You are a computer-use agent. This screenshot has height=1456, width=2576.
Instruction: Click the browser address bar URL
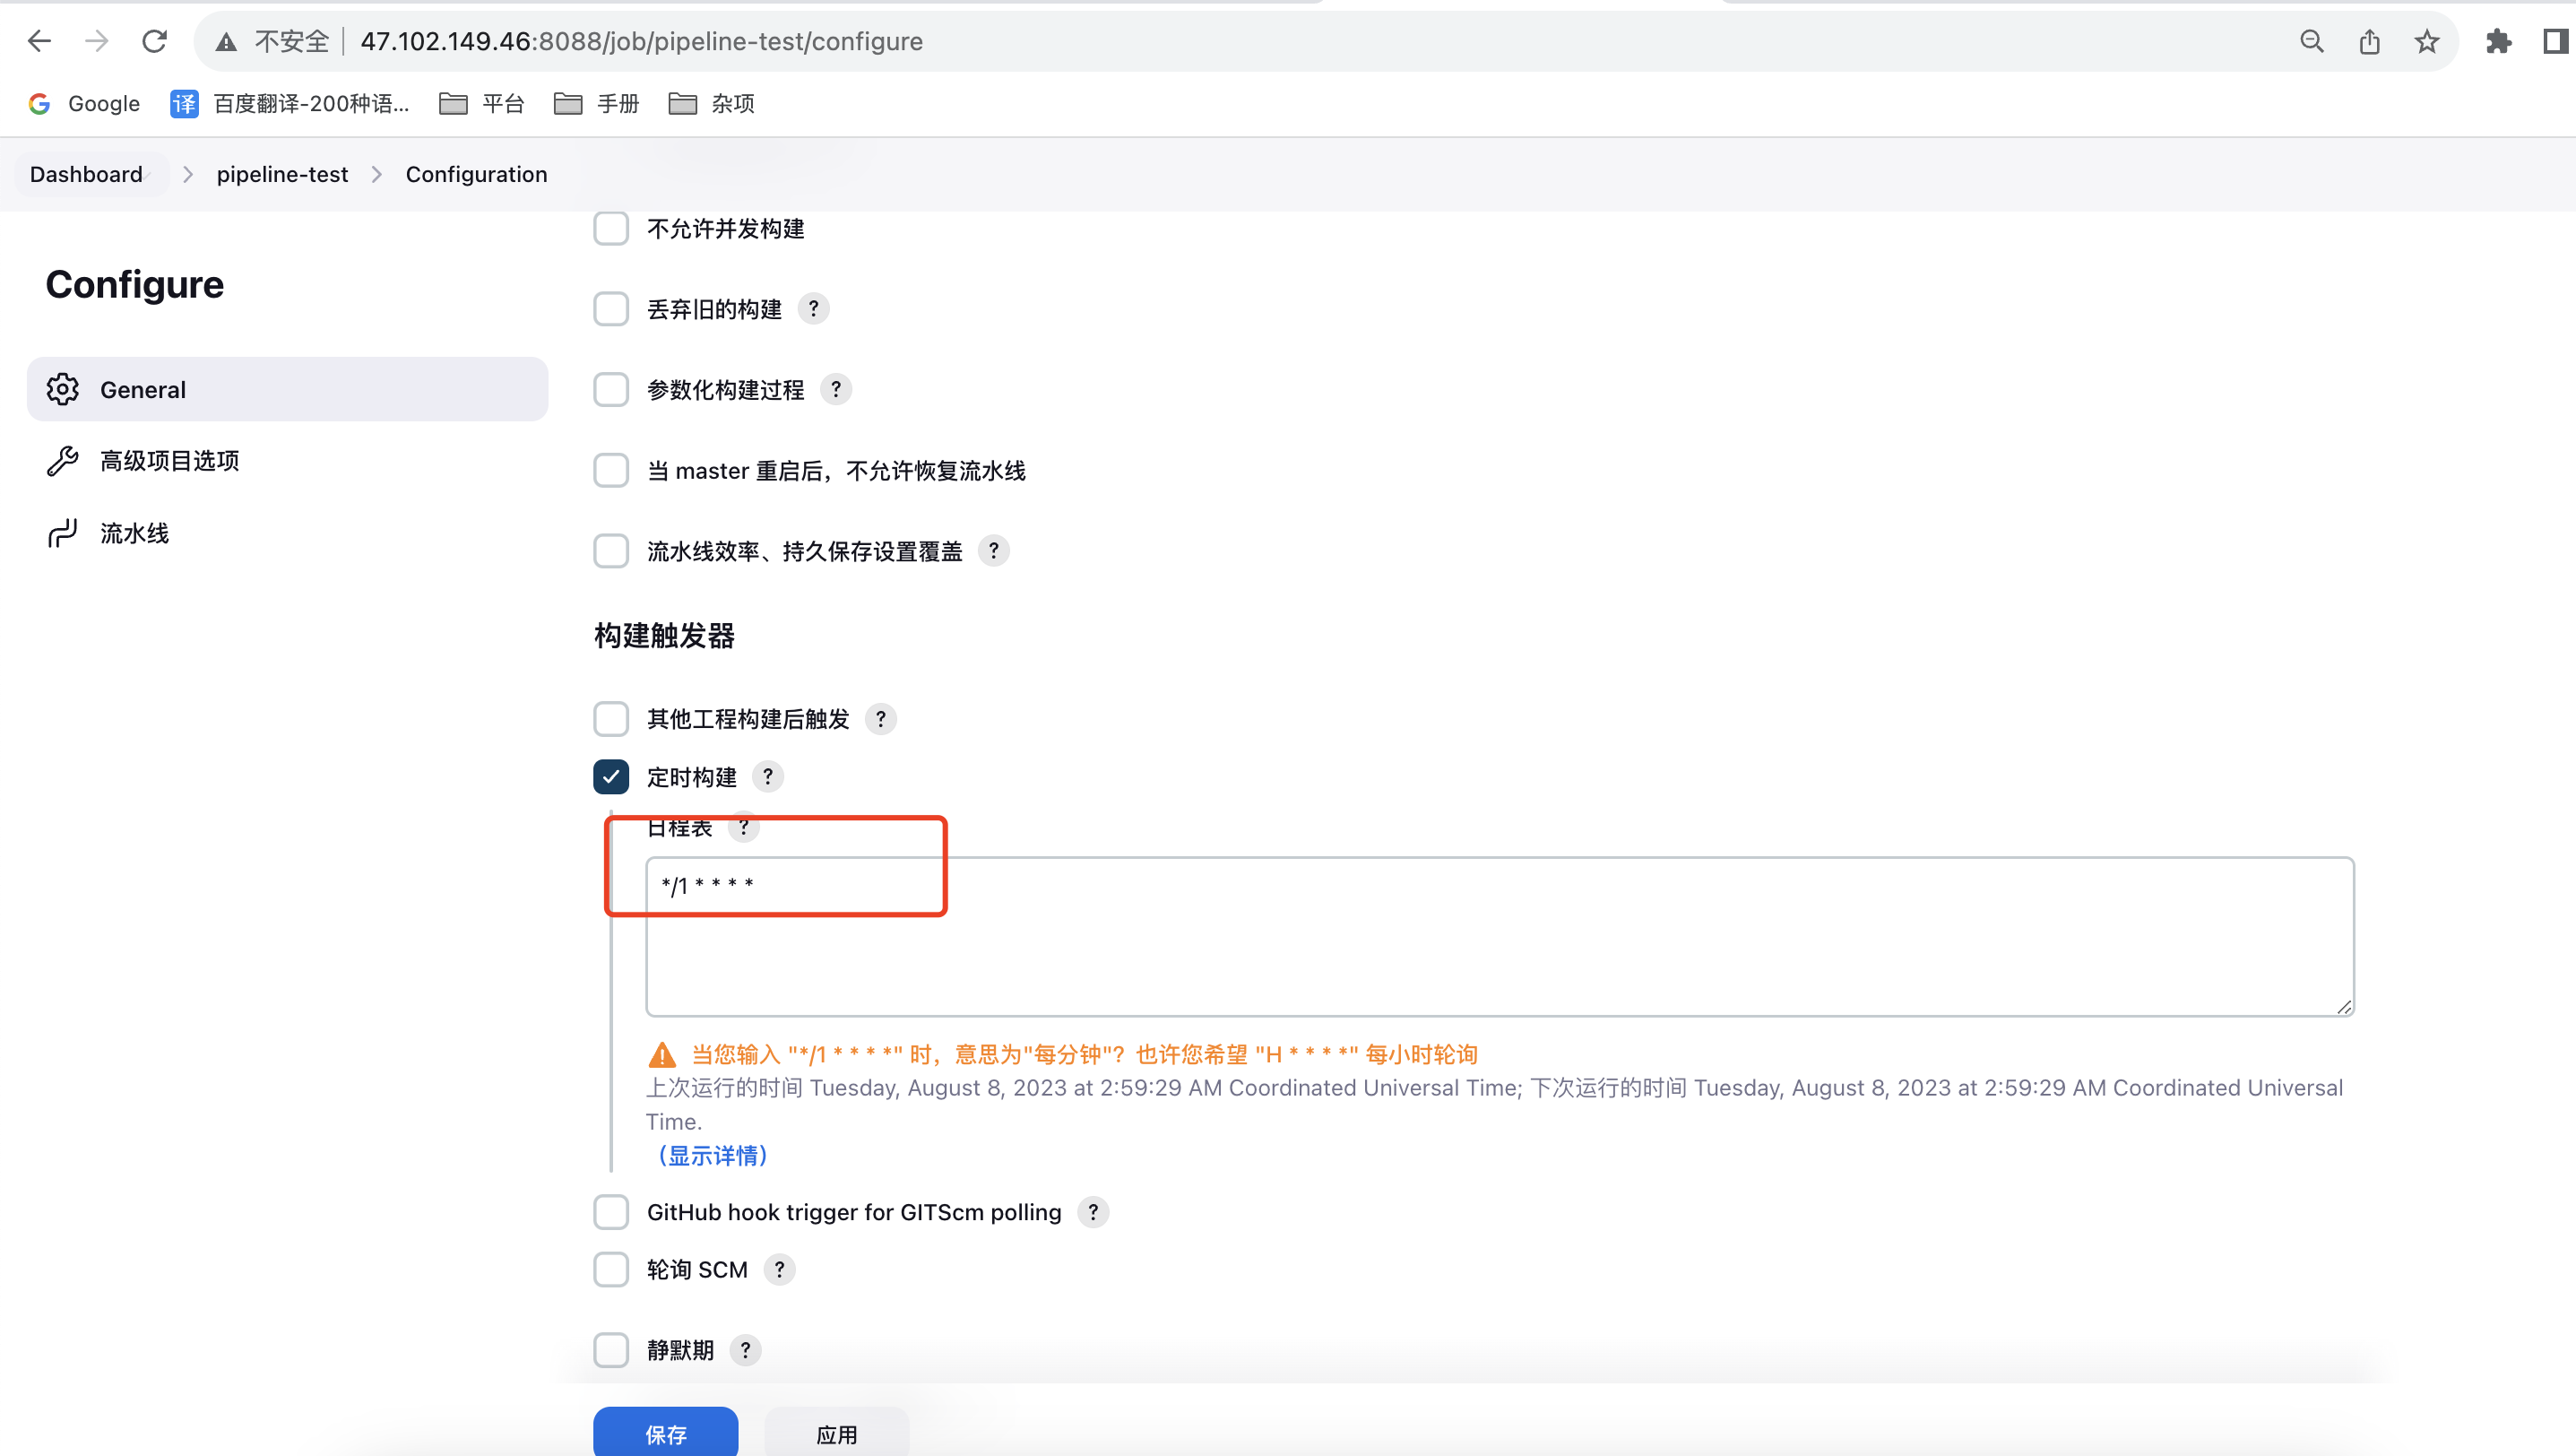click(x=641, y=41)
